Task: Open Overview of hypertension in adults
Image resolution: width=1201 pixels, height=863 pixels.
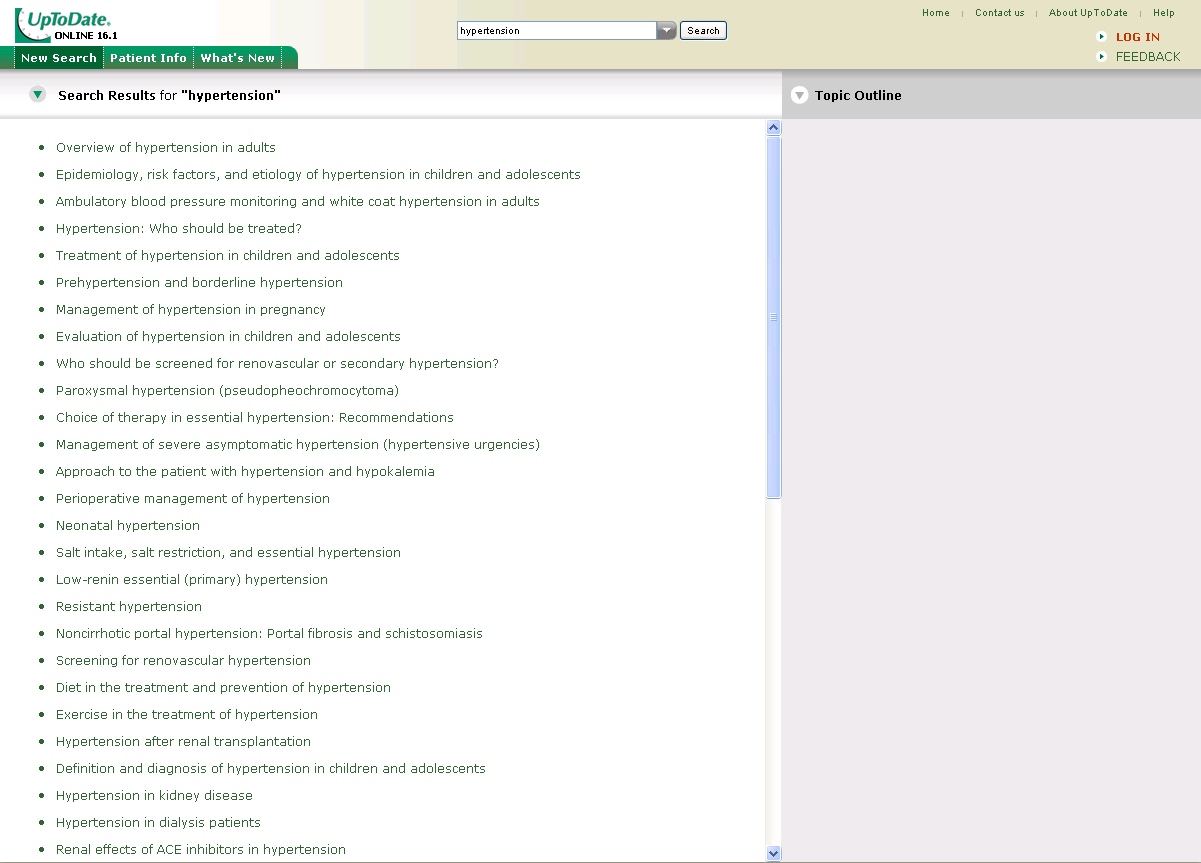Action: 166,147
